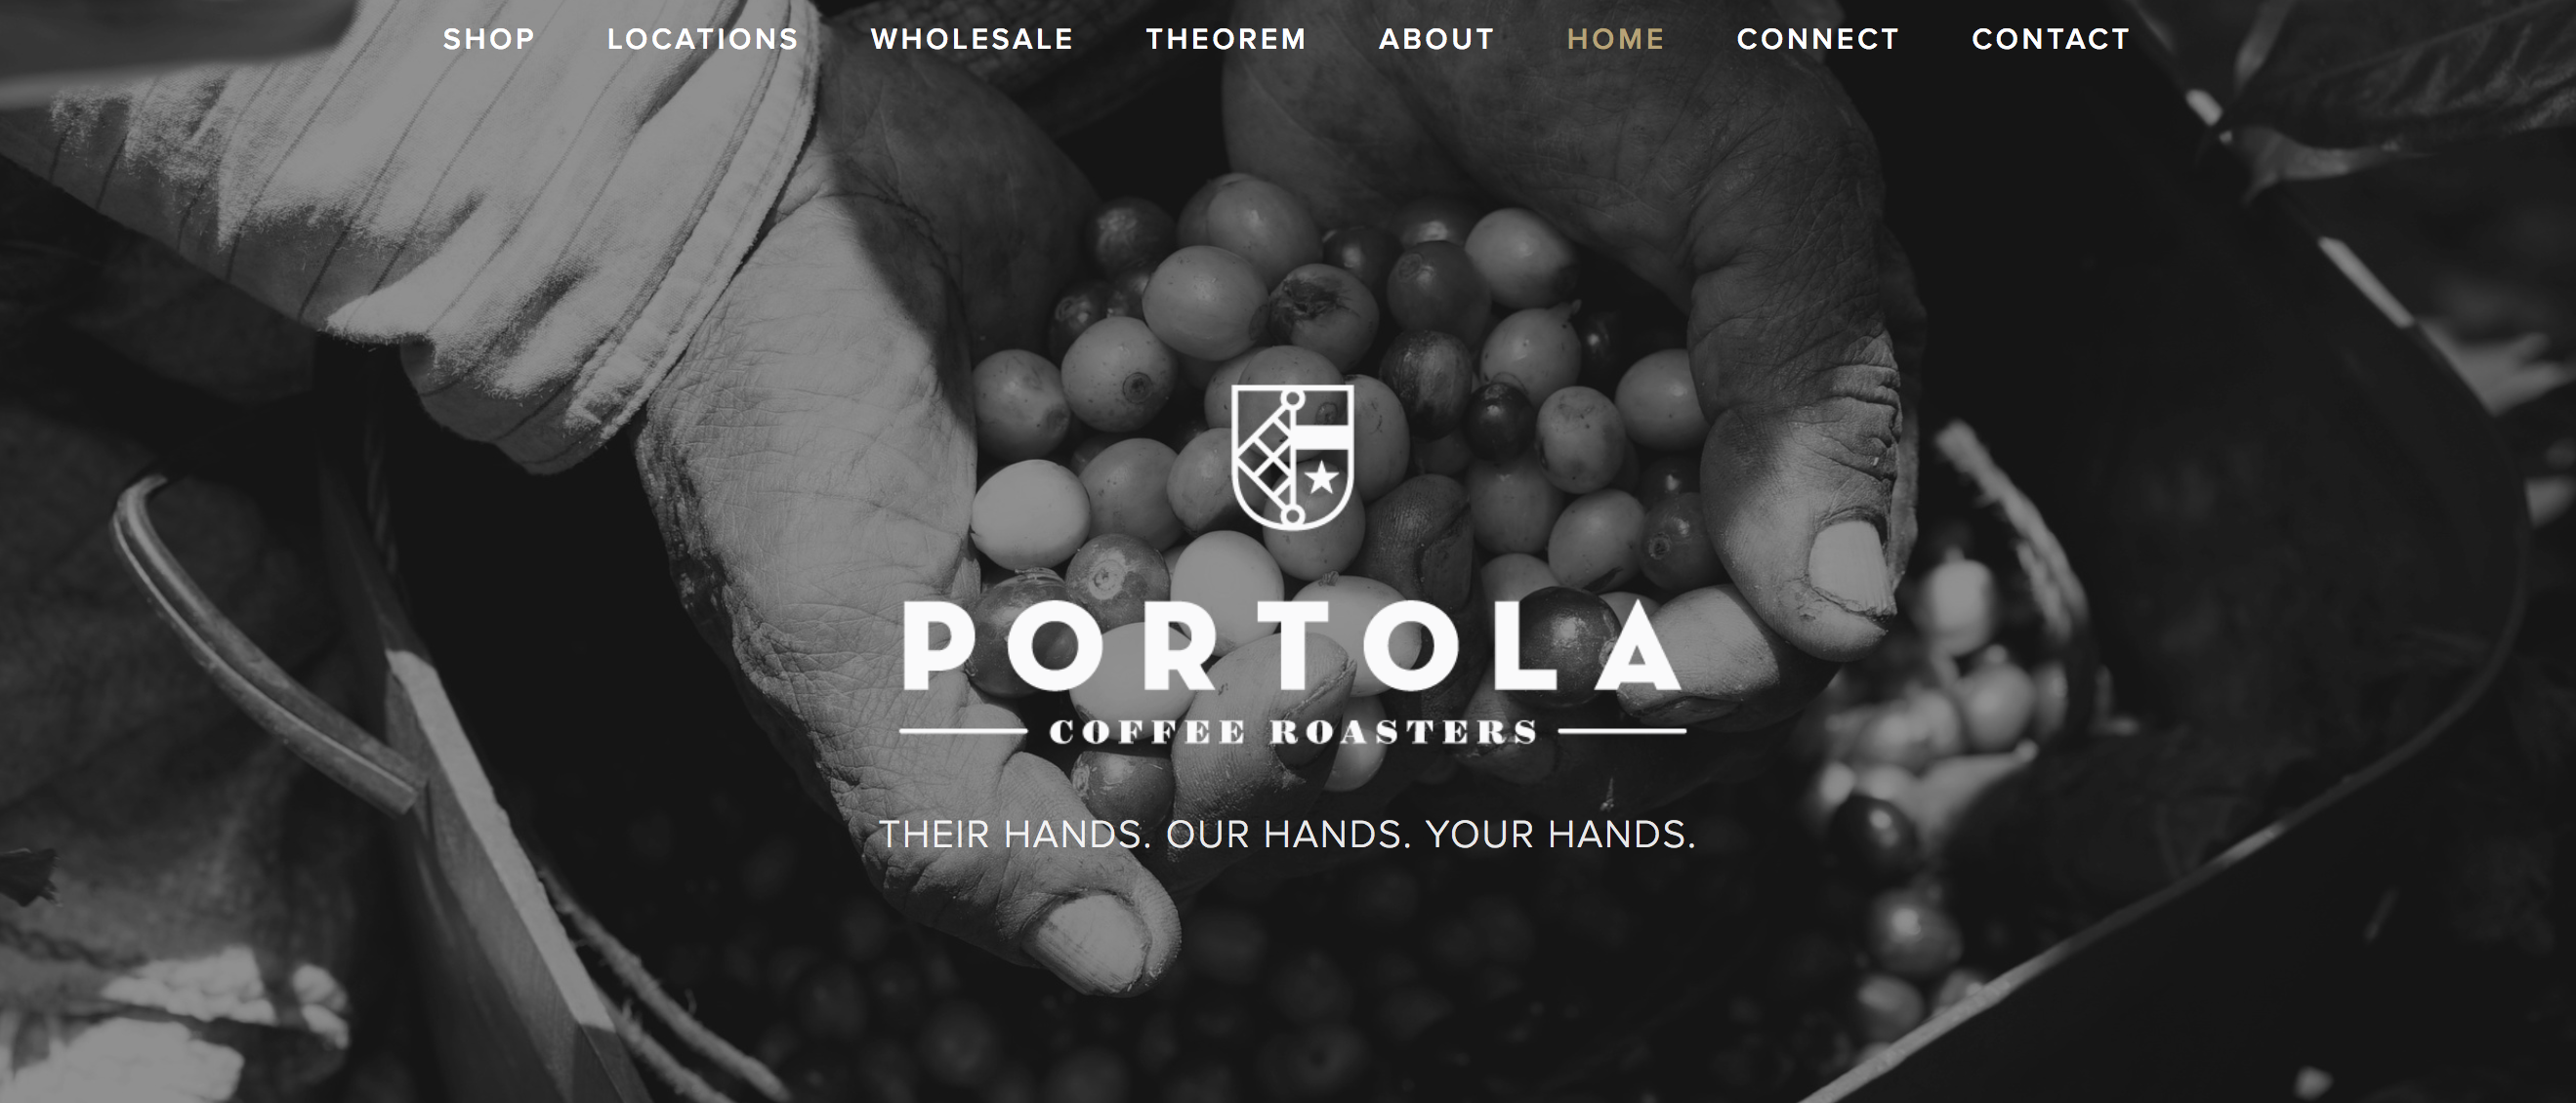Open the SHOP page from navigation
This screenshot has width=2576, height=1103.
(489, 39)
